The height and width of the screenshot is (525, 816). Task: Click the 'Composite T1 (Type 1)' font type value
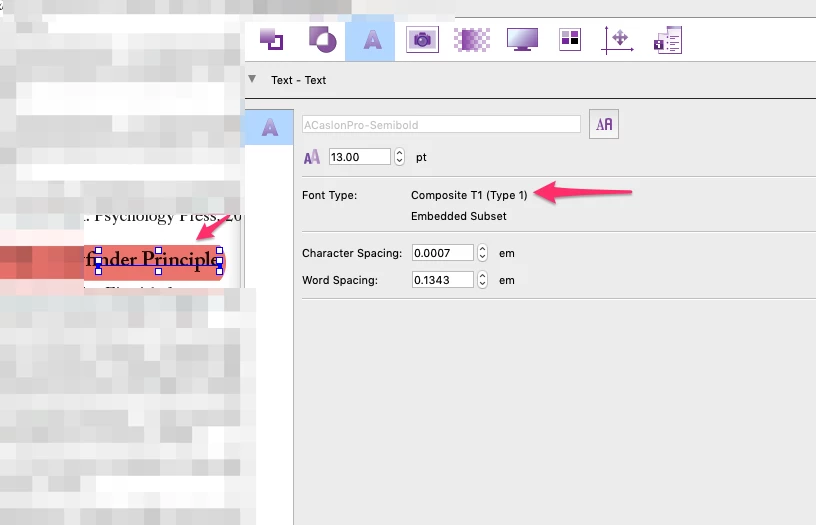tap(469, 195)
